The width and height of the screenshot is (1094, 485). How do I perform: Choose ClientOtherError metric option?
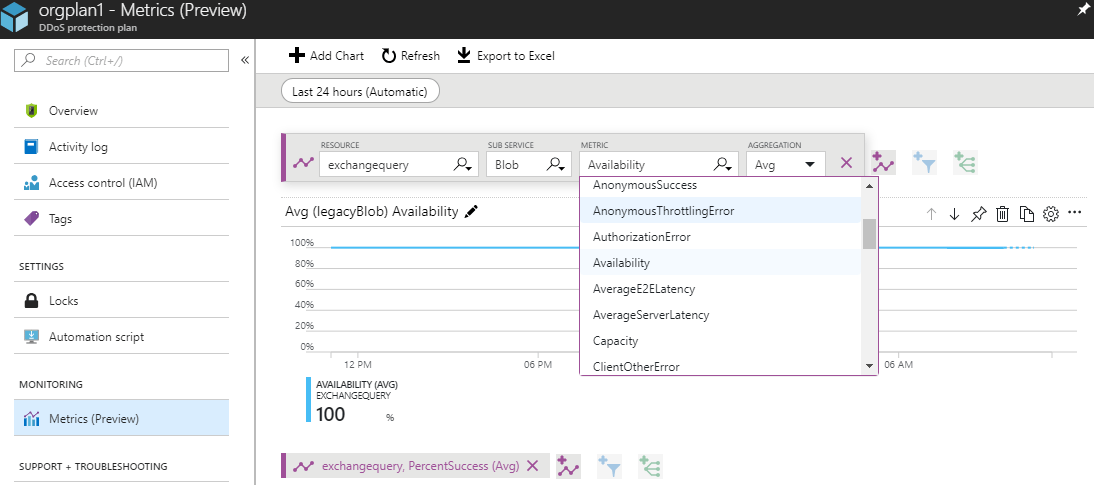(721, 366)
